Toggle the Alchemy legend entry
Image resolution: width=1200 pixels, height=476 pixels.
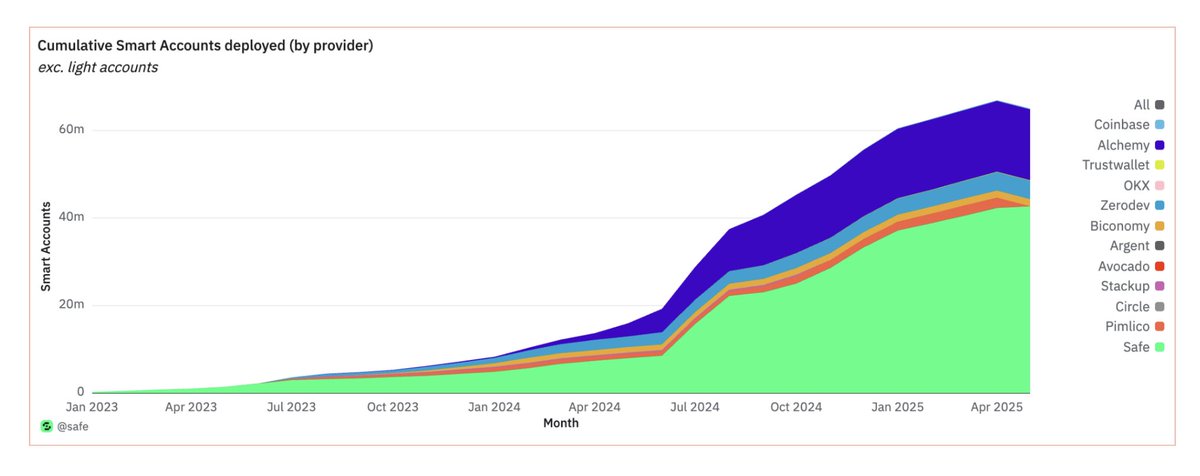(x=1131, y=145)
